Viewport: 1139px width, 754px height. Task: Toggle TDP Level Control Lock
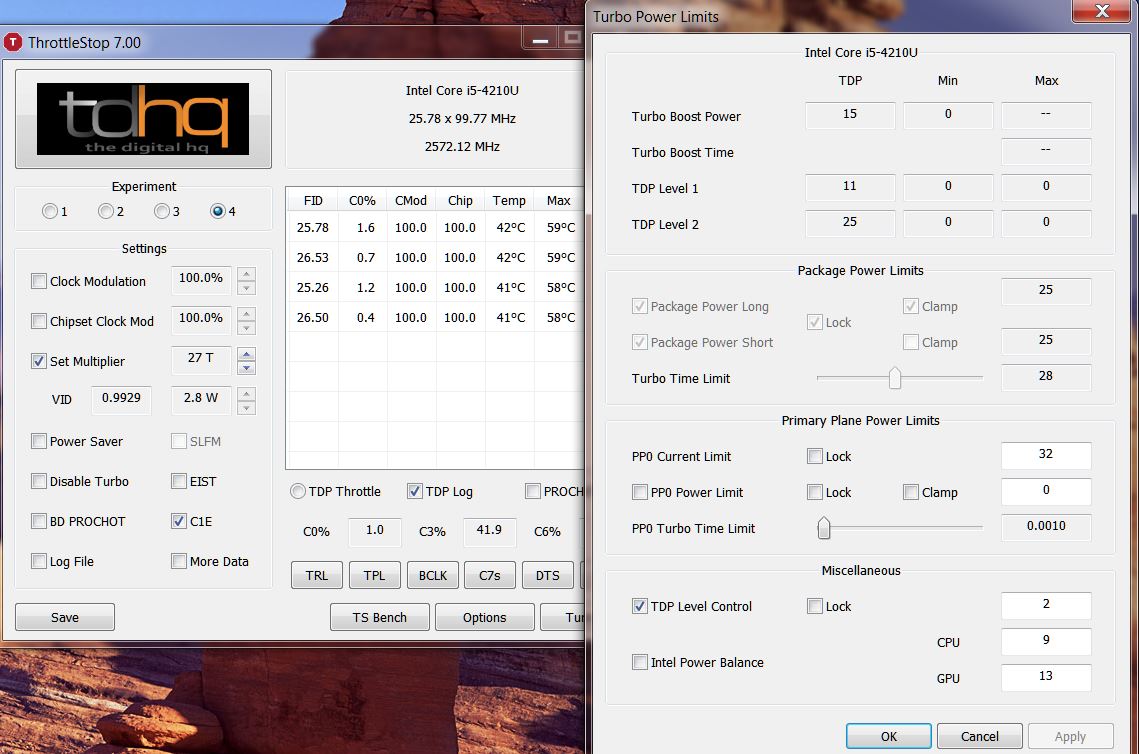[815, 606]
